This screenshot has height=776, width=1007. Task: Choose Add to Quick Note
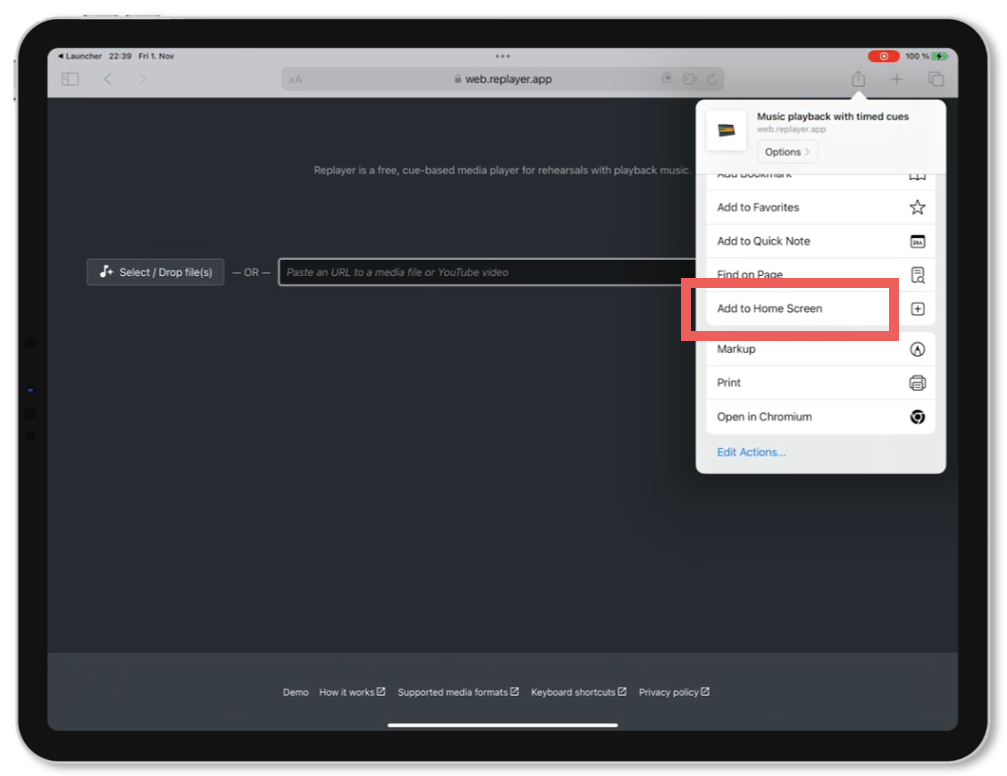click(x=820, y=241)
